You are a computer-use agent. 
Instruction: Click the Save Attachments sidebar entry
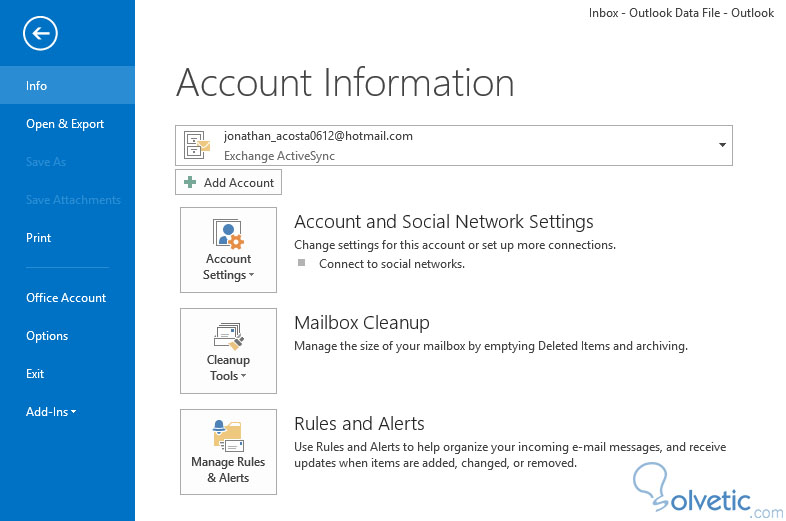click(x=73, y=200)
